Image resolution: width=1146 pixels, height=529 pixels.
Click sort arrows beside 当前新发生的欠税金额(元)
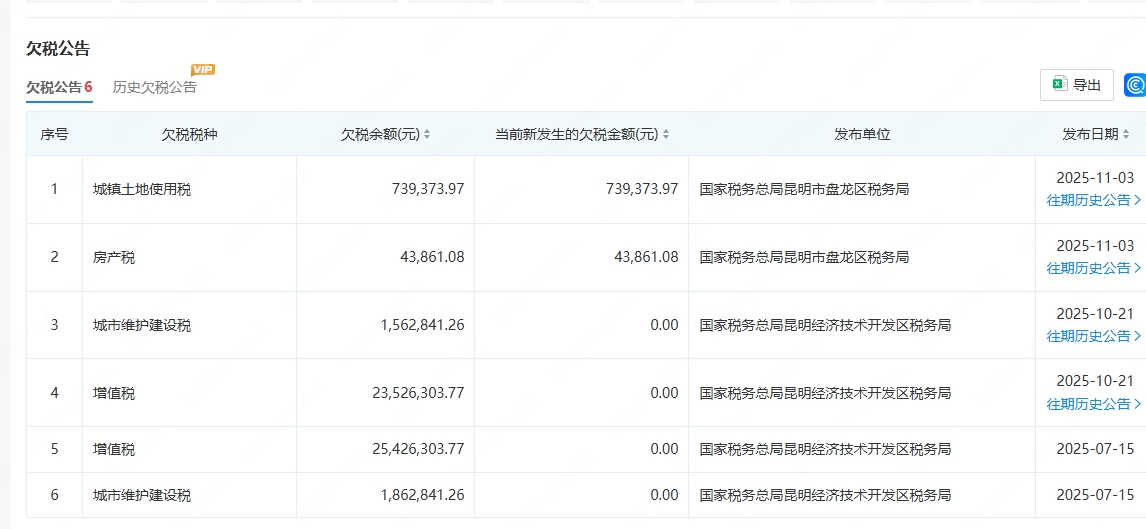(666, 135)
